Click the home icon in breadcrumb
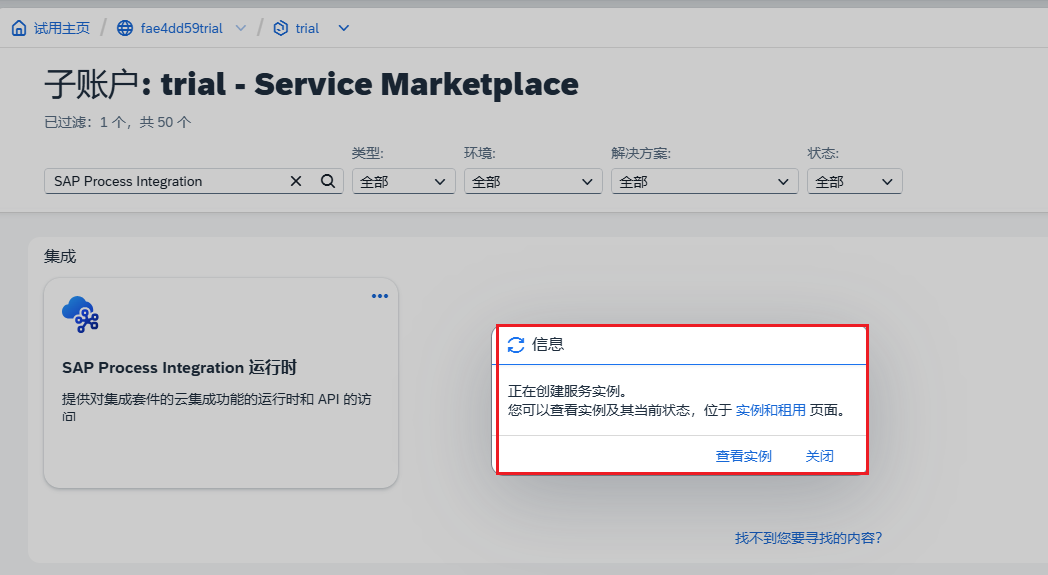1048x575 pixels. 18,28
